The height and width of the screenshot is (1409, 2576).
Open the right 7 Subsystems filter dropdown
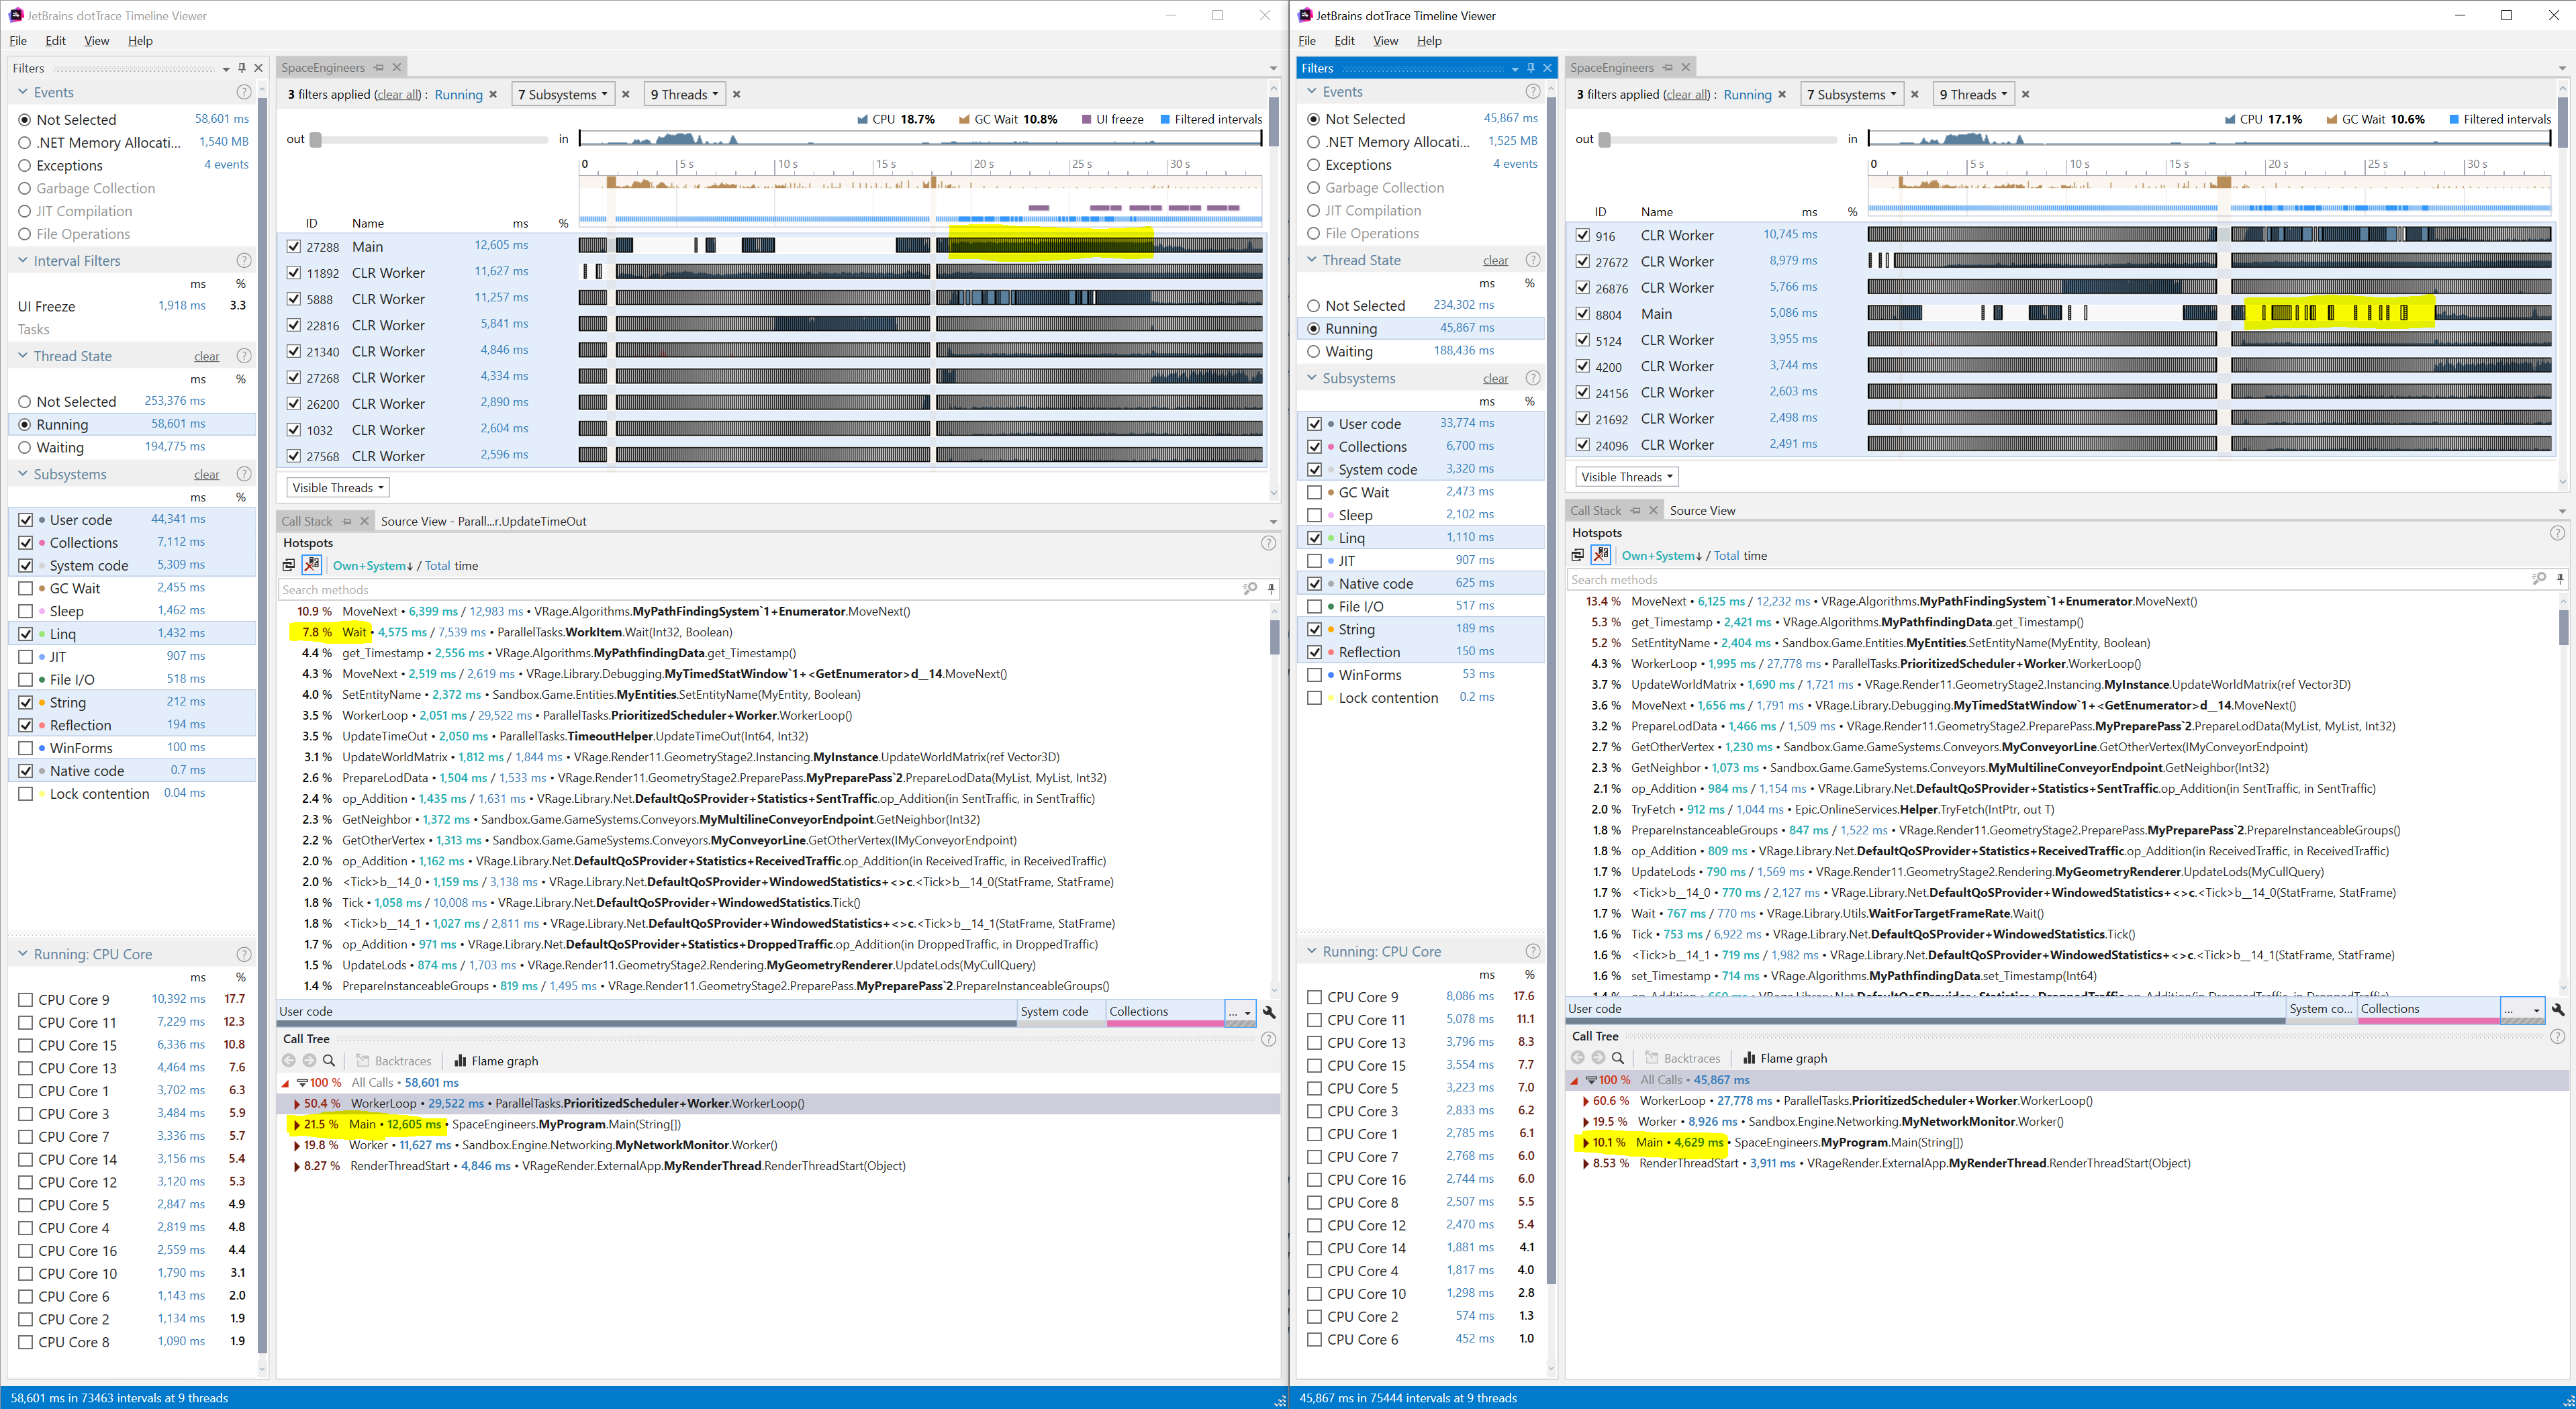point(1851,94)
